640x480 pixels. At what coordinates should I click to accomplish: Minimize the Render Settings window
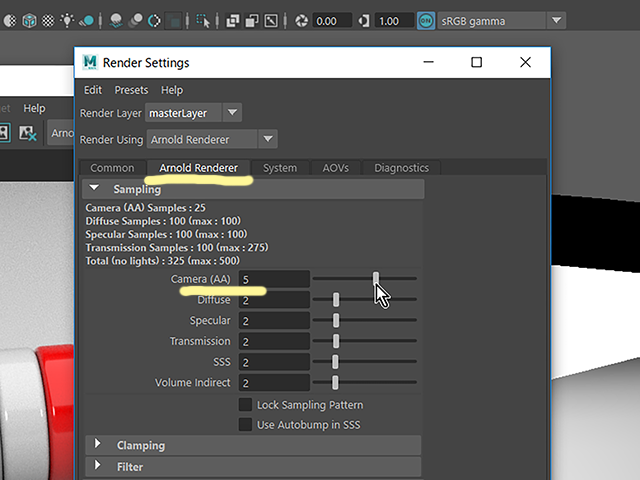point(428,62)
